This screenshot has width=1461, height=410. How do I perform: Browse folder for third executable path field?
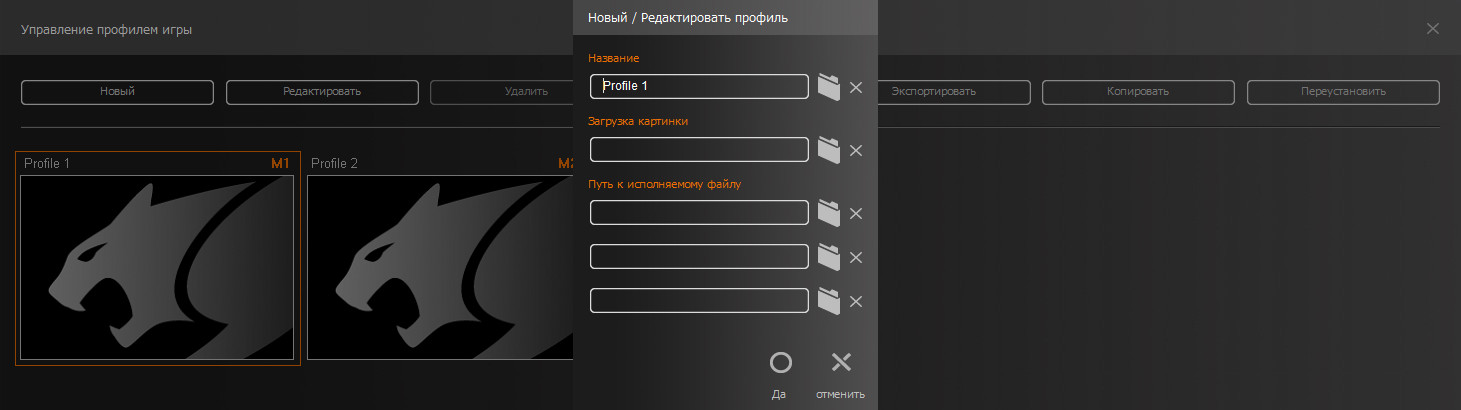click(x=828, y=301)
